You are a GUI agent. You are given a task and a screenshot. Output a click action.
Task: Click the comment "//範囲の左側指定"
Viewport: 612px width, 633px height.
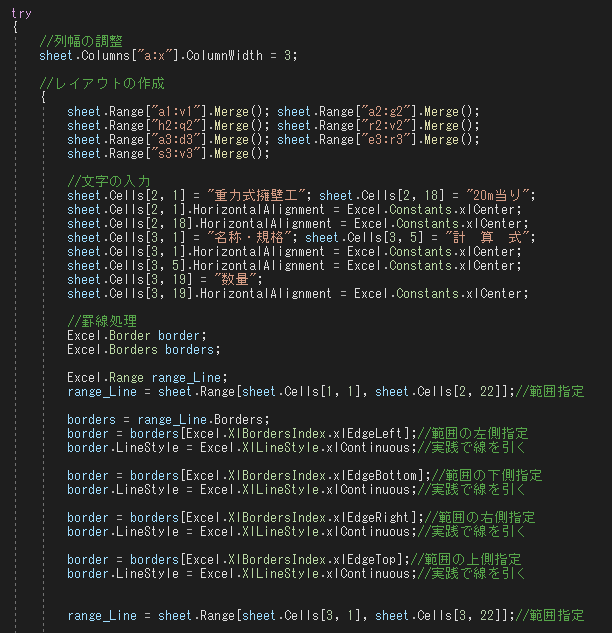[473, 434]
